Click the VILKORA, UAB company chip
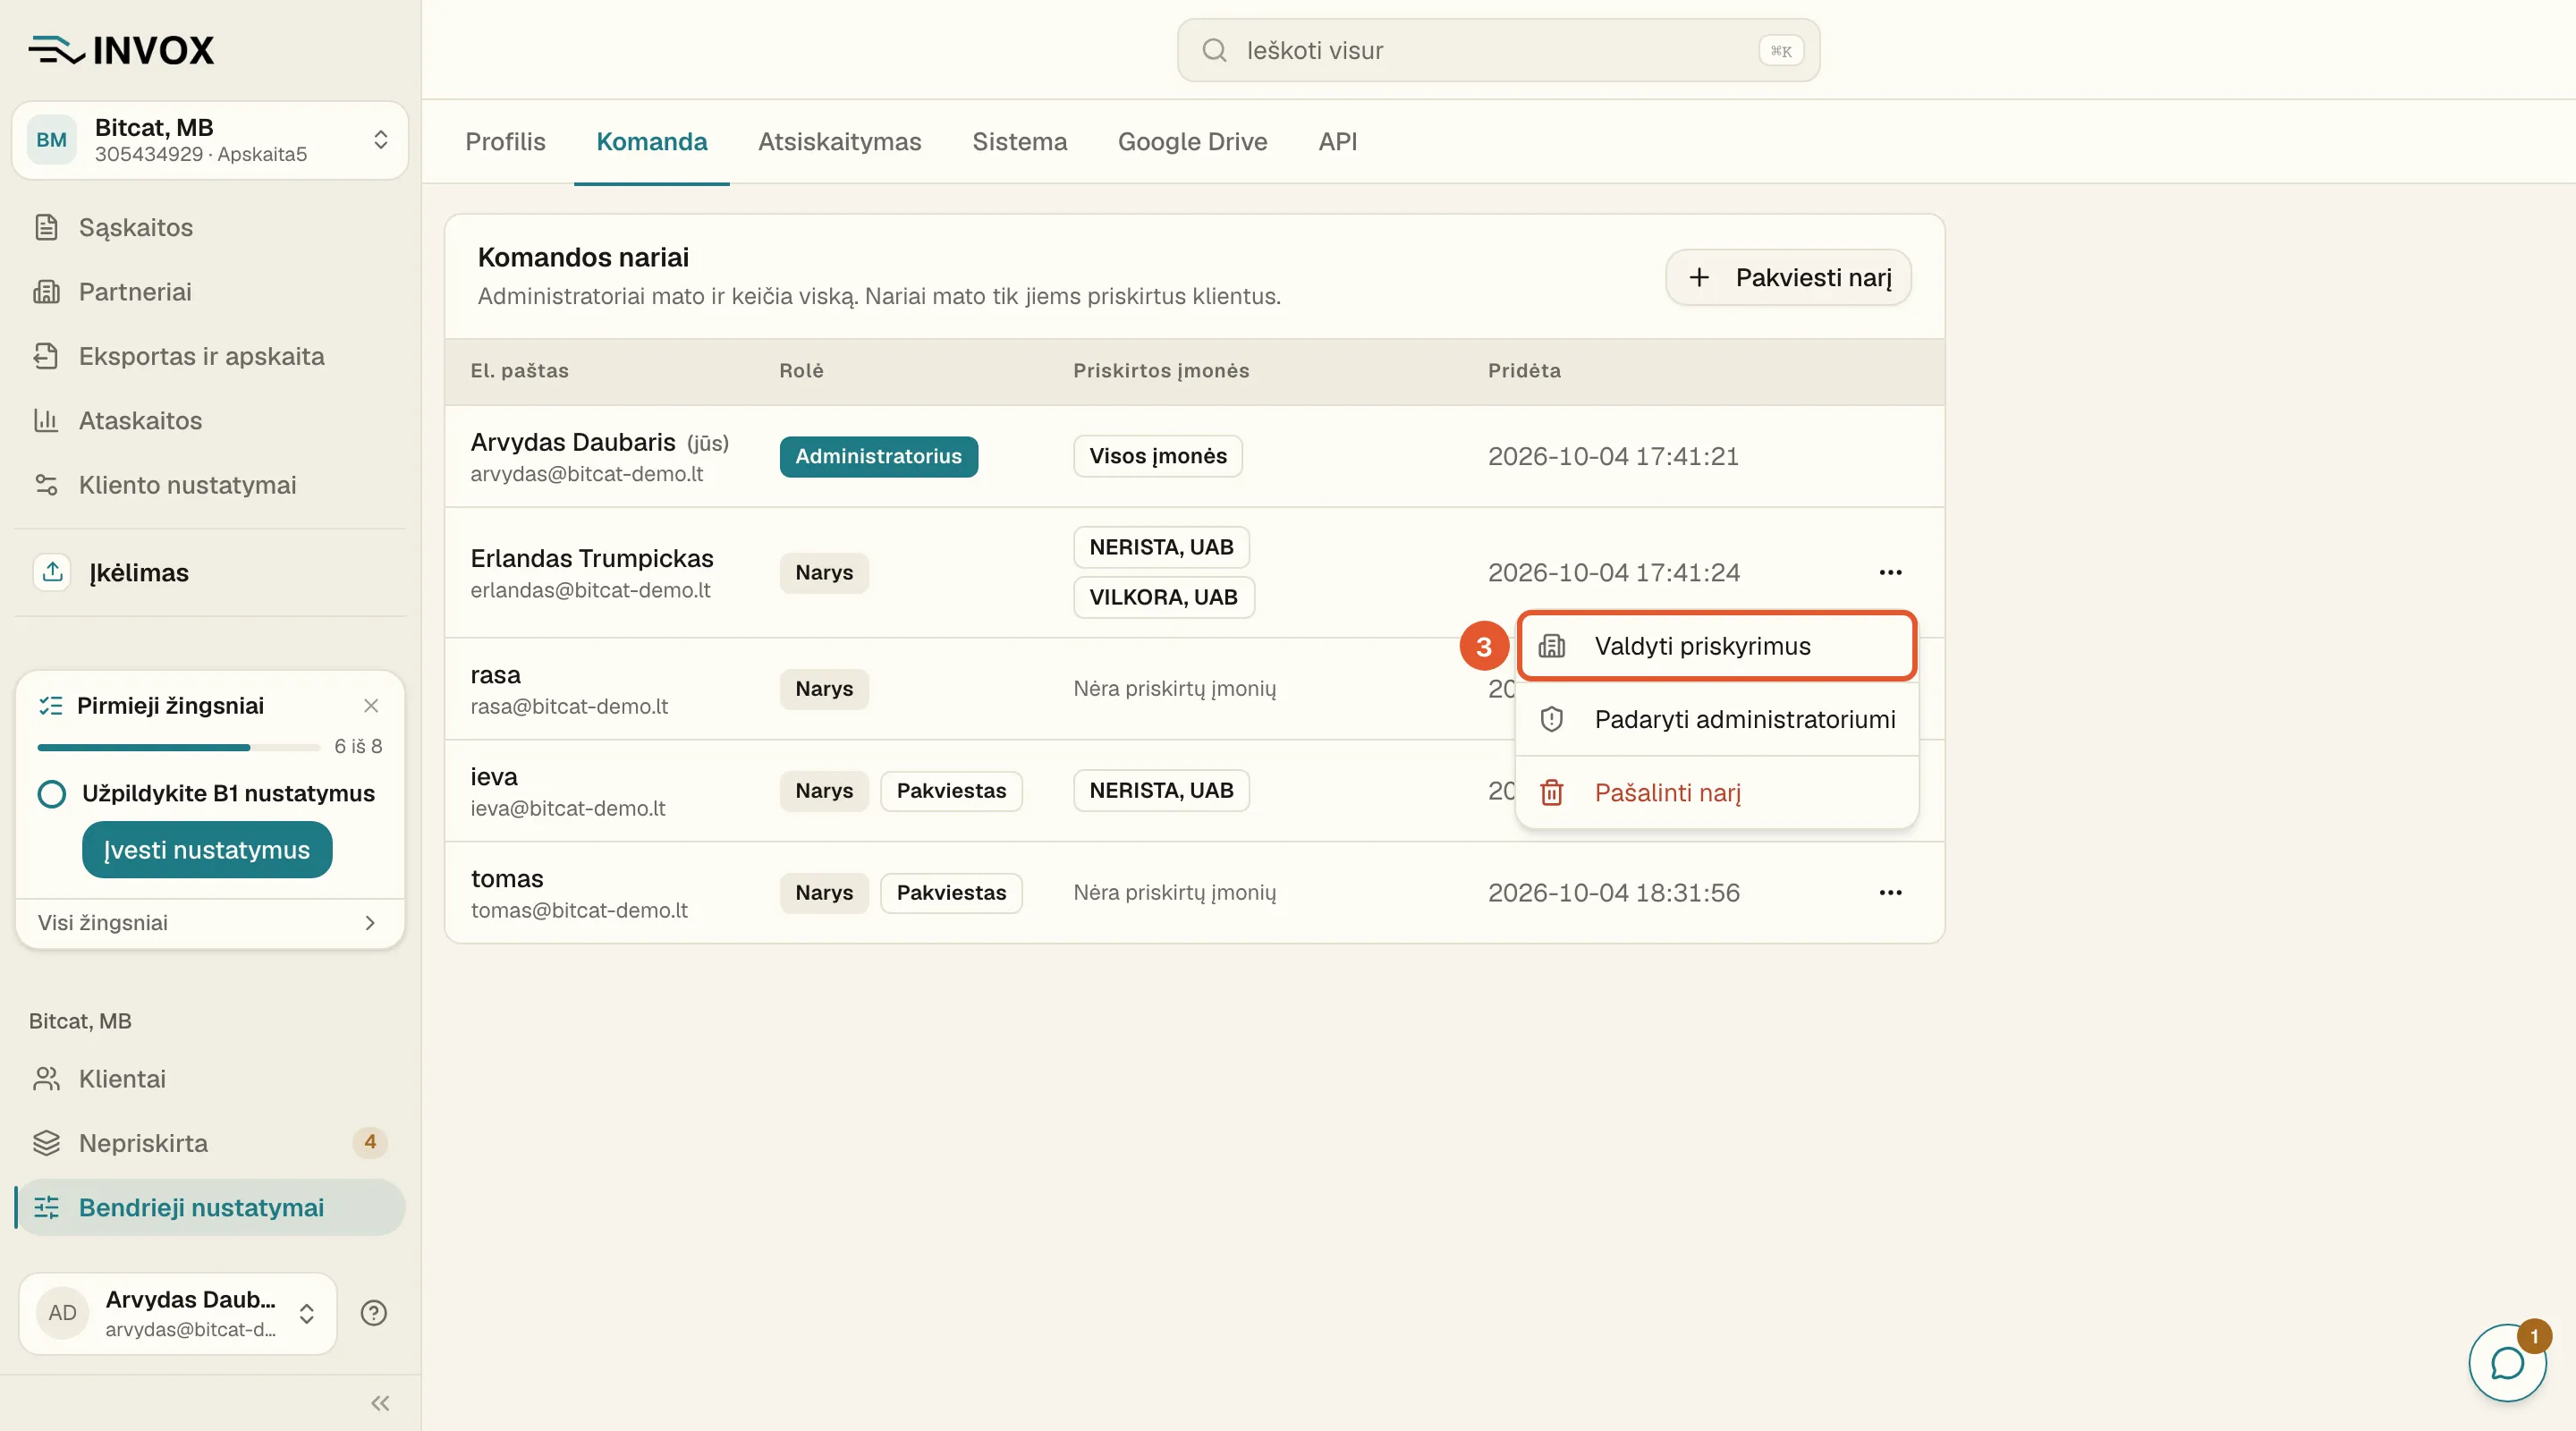Screen dimensions: 2576x1431 (1164, 597)
